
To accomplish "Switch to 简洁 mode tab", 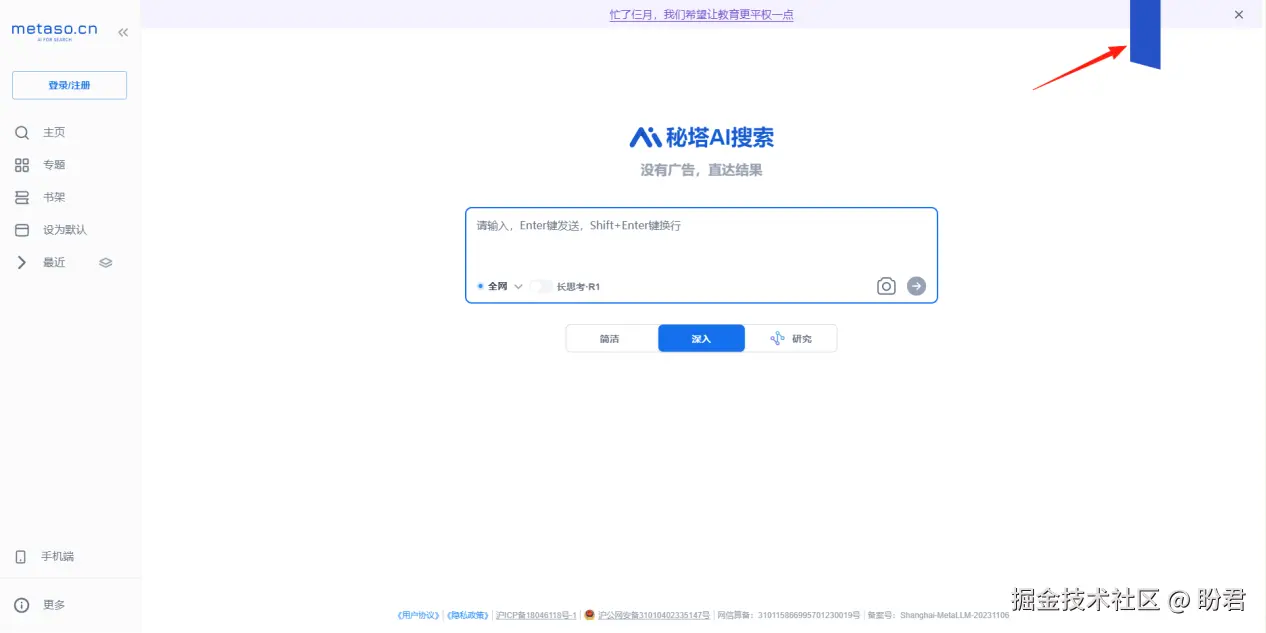I will [611, 338].
